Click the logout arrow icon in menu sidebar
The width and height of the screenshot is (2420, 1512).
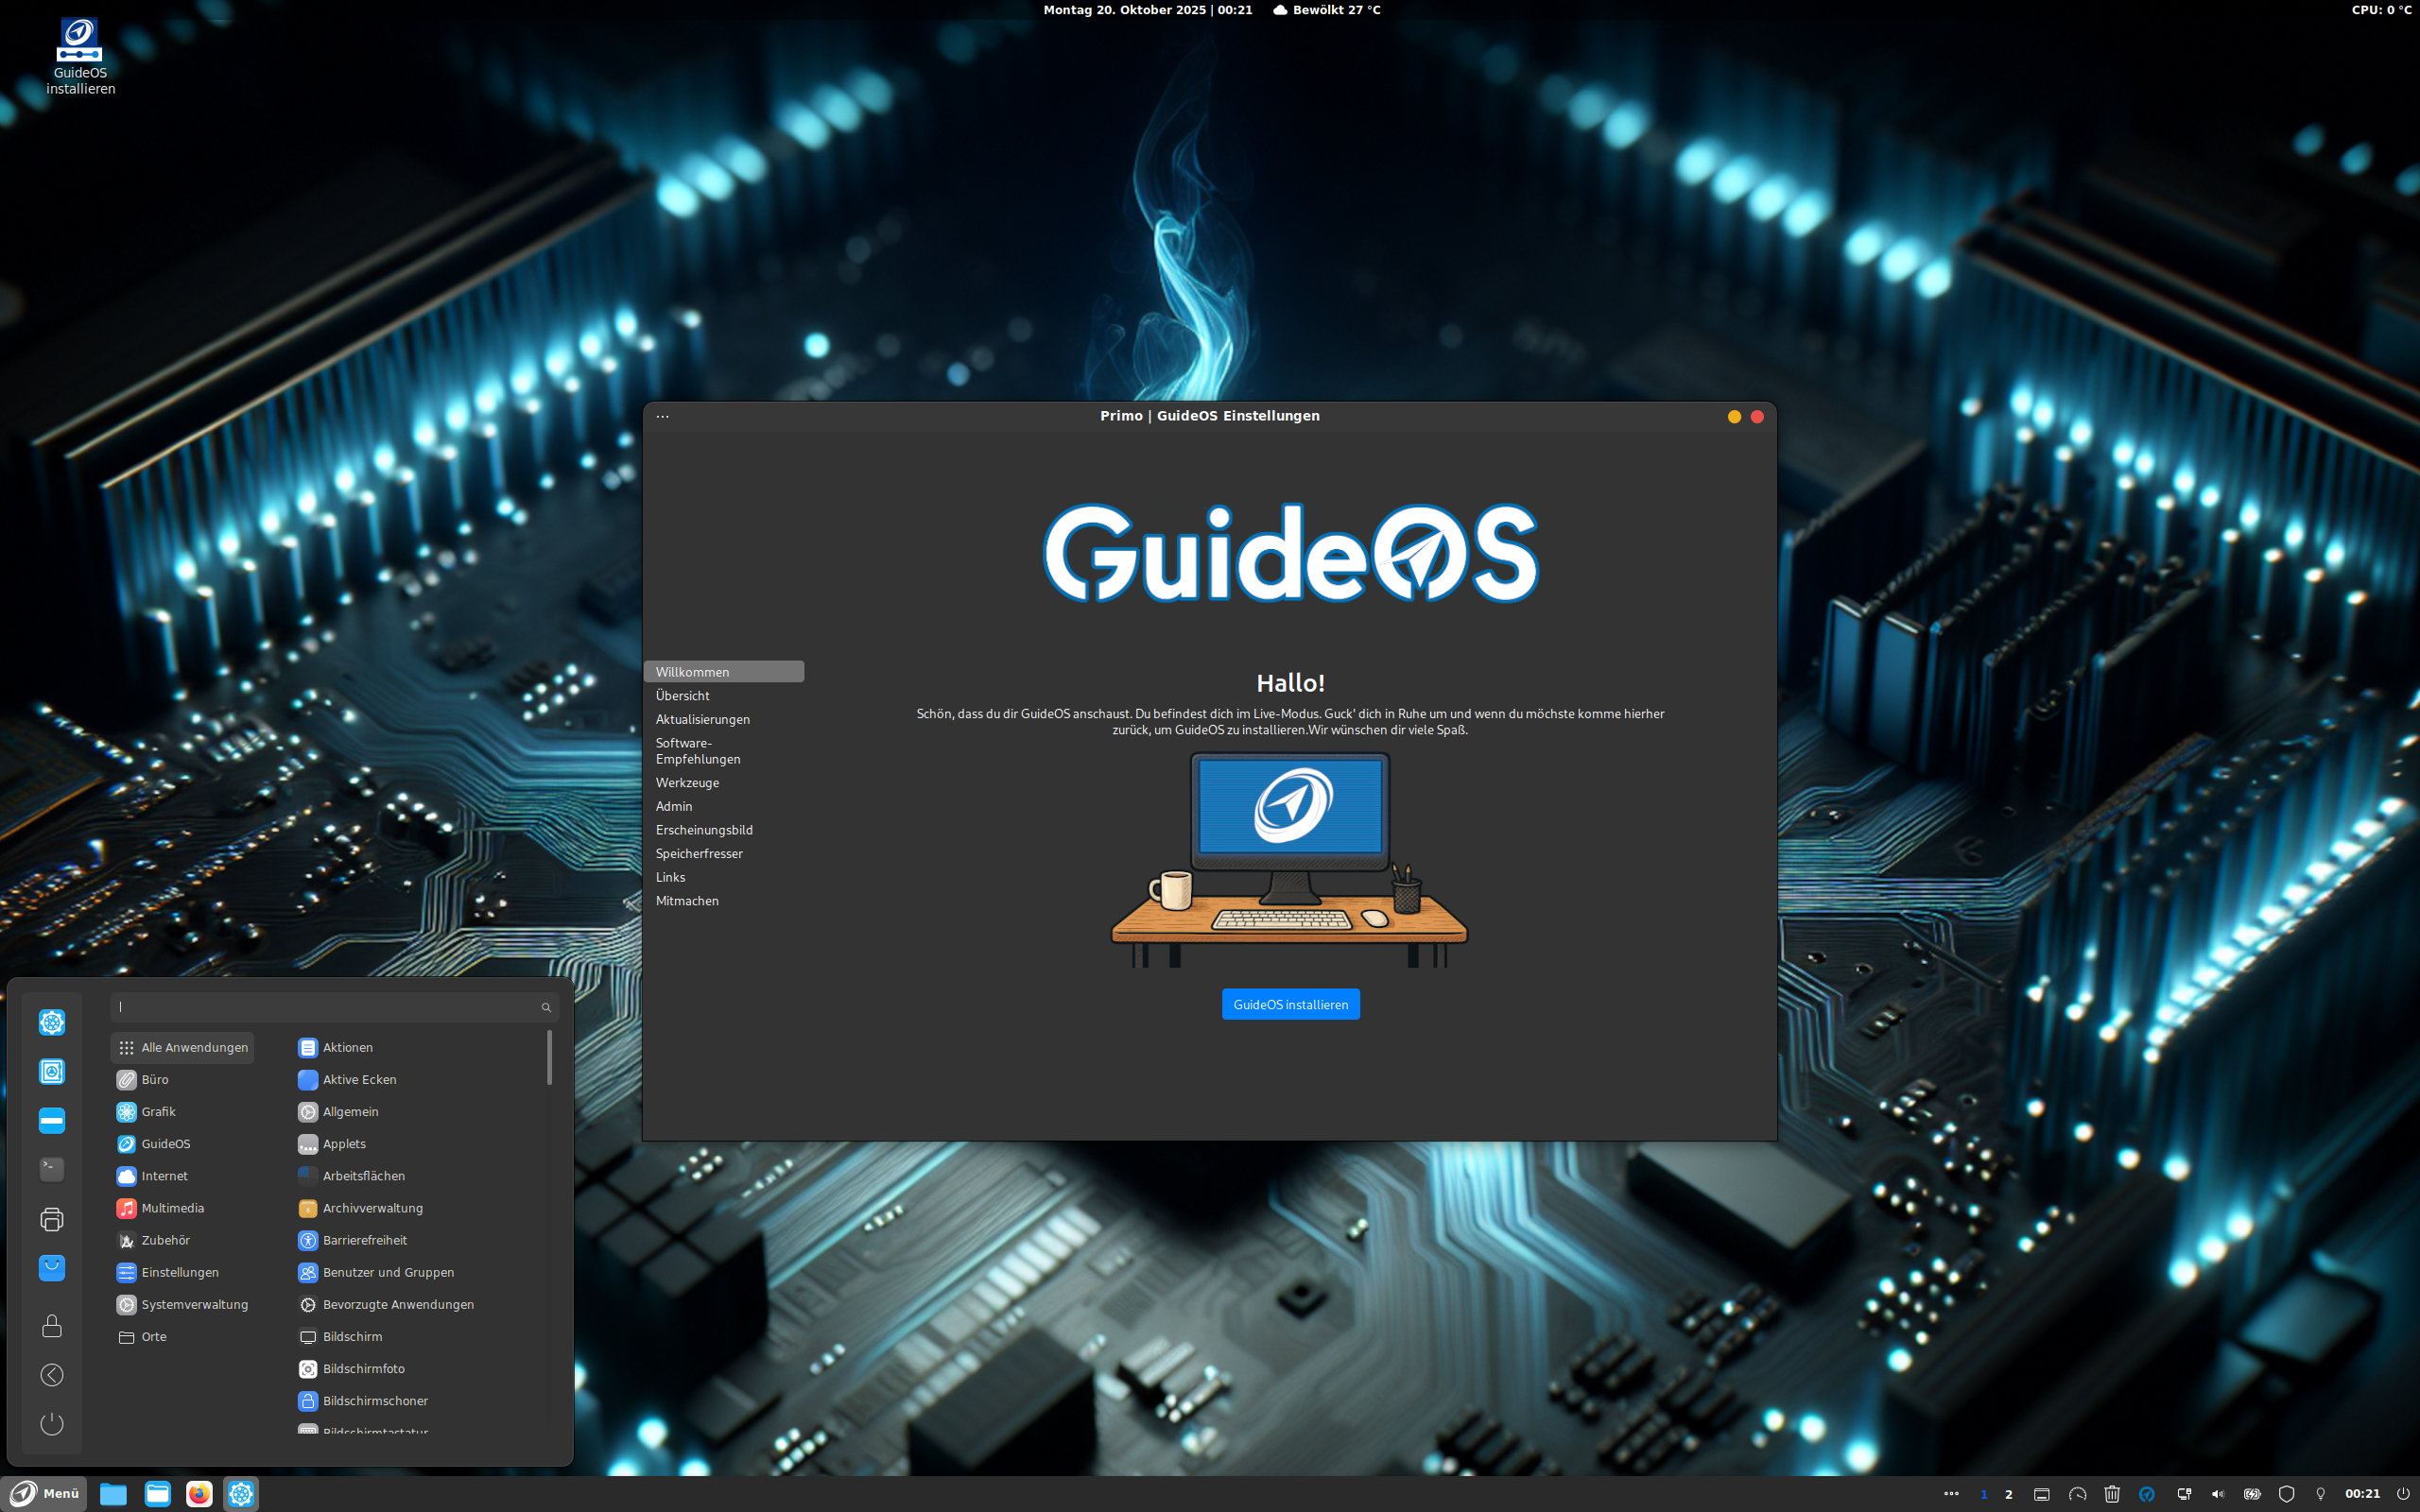click(x=52, y=1375)
